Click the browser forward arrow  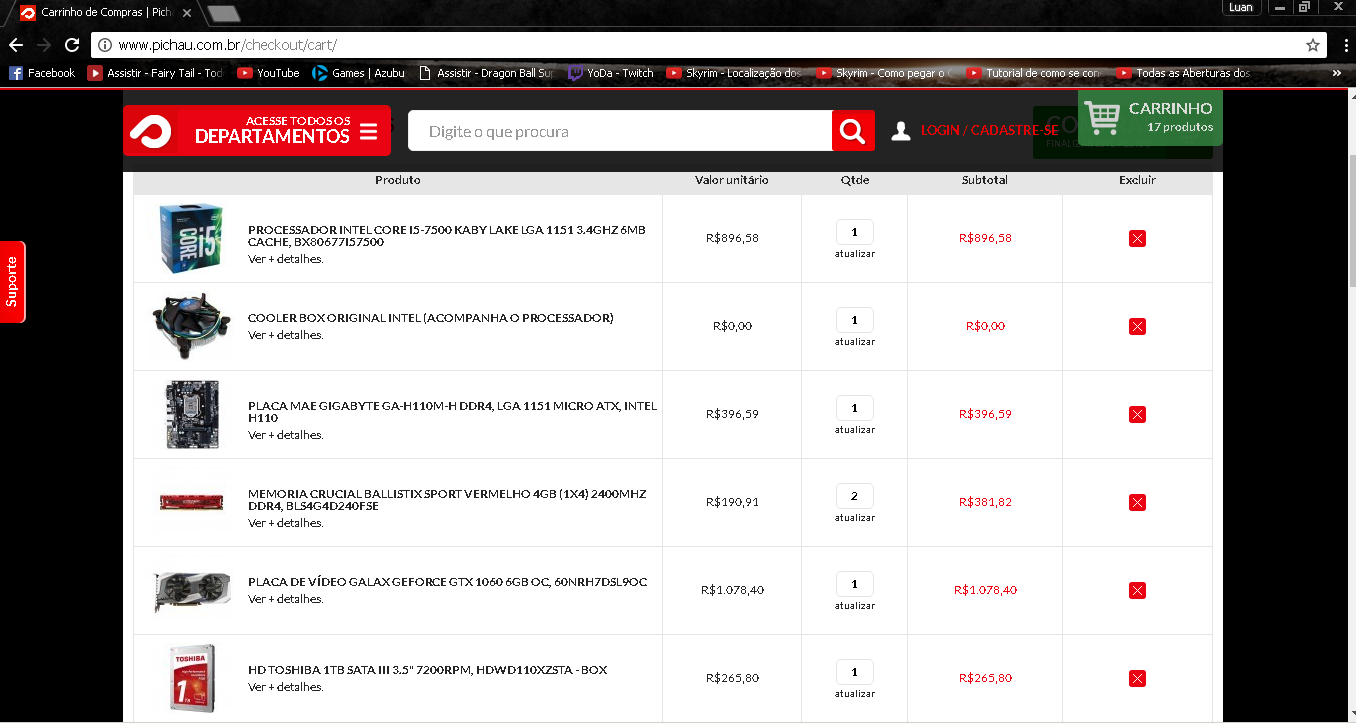(43, 45)
